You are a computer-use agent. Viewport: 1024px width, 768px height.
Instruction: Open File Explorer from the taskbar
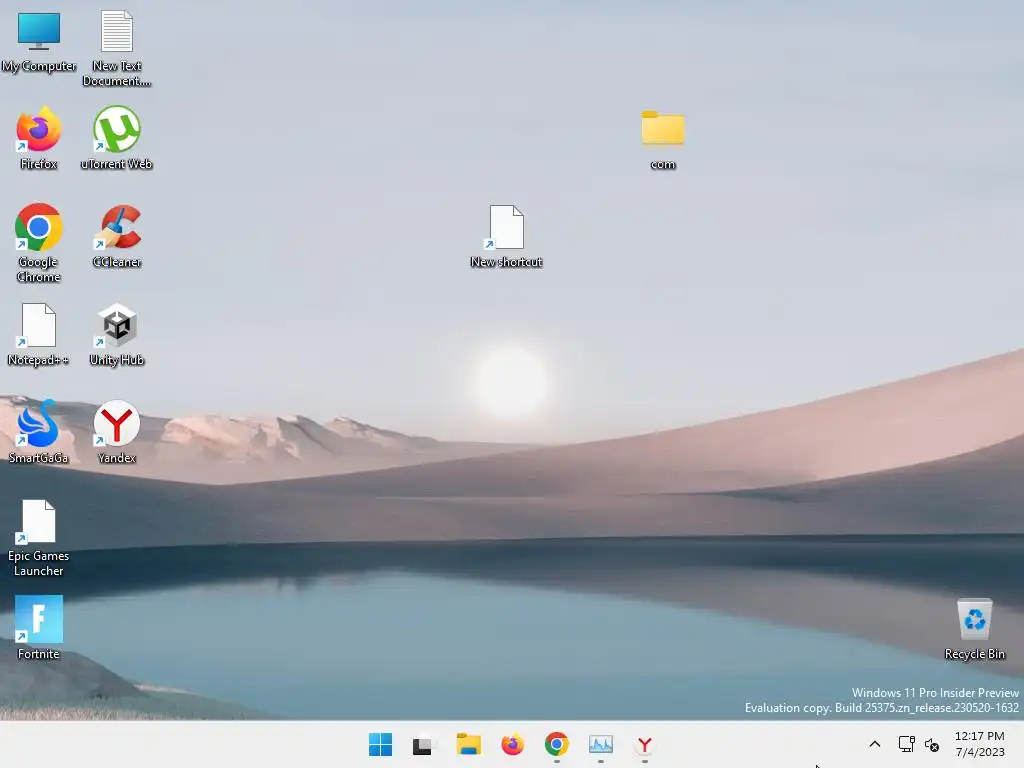click(468, 744)
